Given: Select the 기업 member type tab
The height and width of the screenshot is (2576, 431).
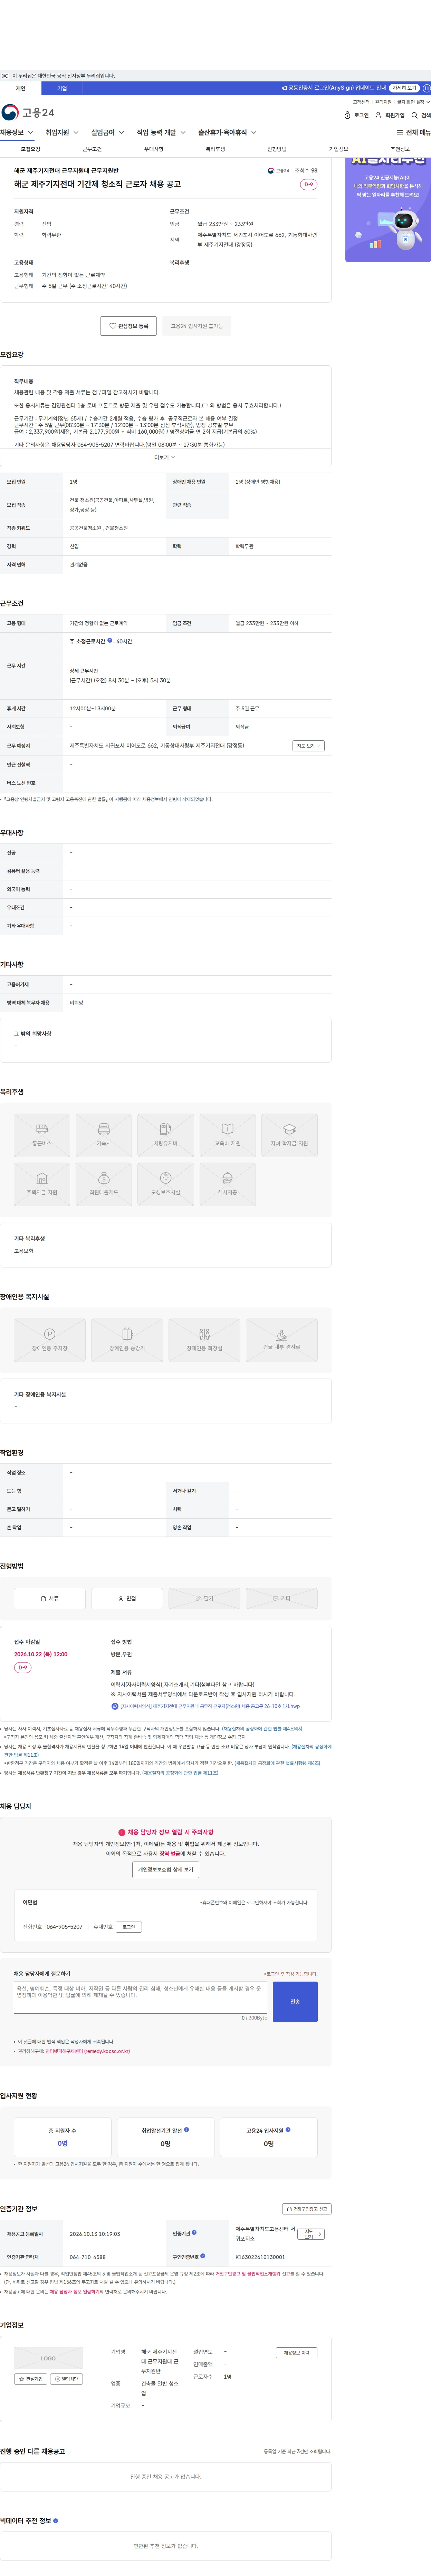Looking at the screenshot, I should (62, 88).
